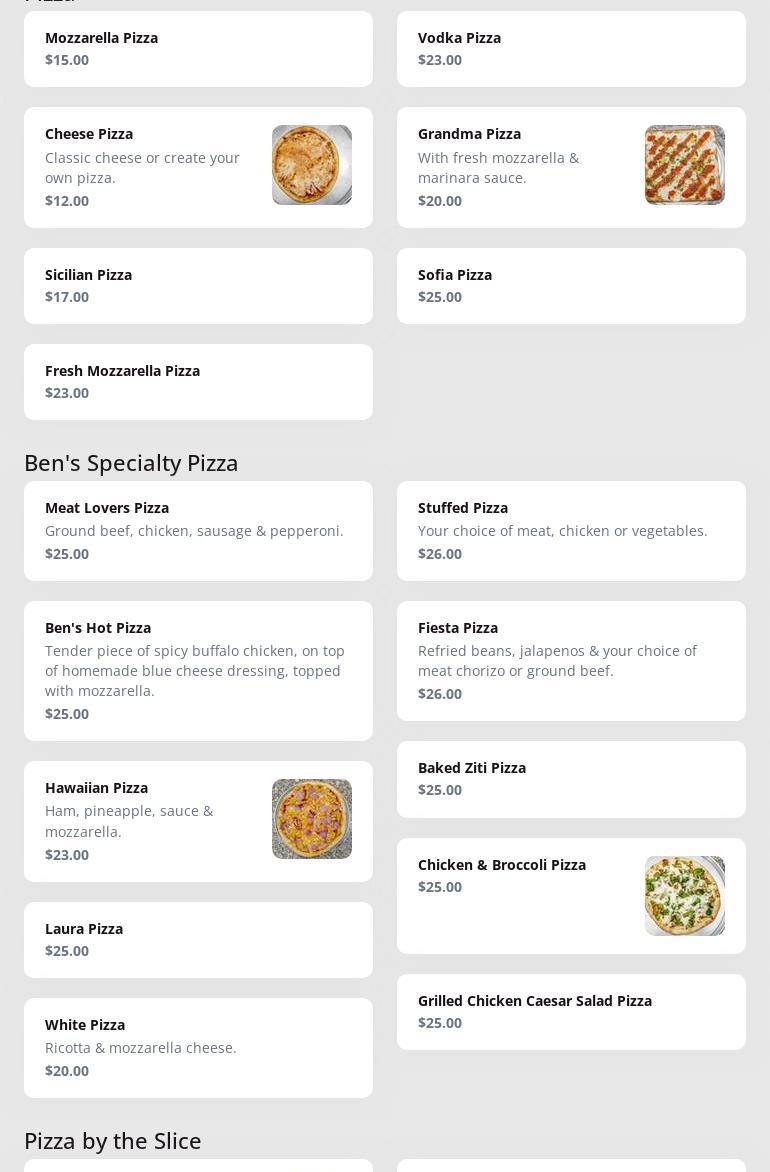Choose the Vodka Pizza item
This screenshot has width=770, height=1172.
point(571,49)
